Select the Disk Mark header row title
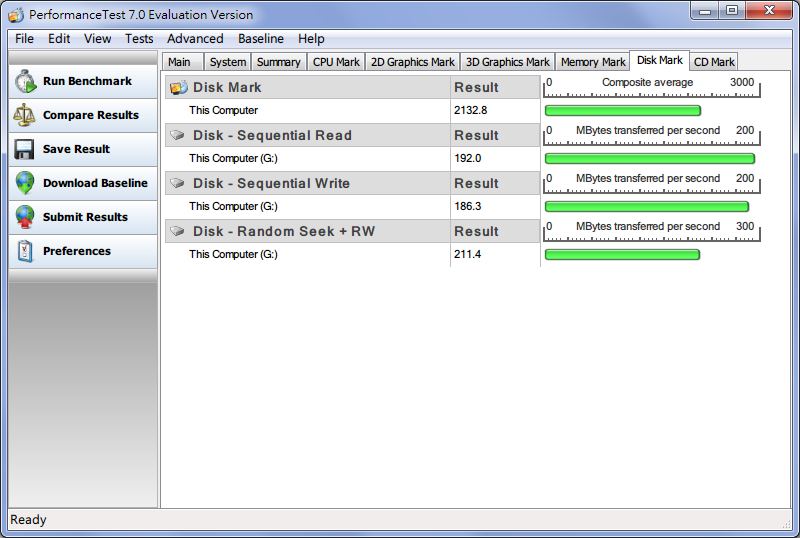800x538 pixels. (x=227, y=87)
